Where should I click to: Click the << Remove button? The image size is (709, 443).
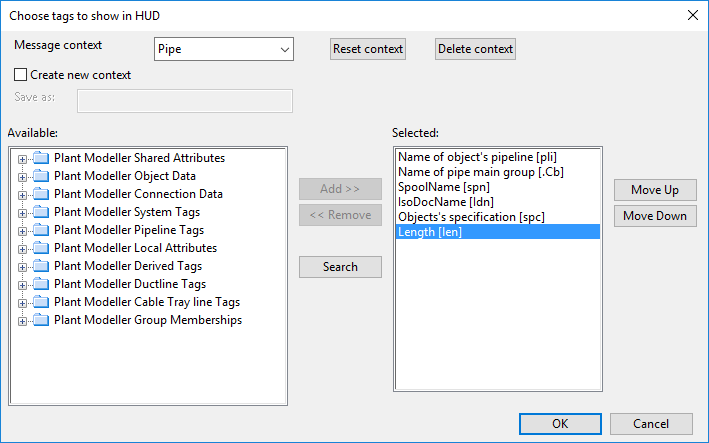click(x=340, y=215)
